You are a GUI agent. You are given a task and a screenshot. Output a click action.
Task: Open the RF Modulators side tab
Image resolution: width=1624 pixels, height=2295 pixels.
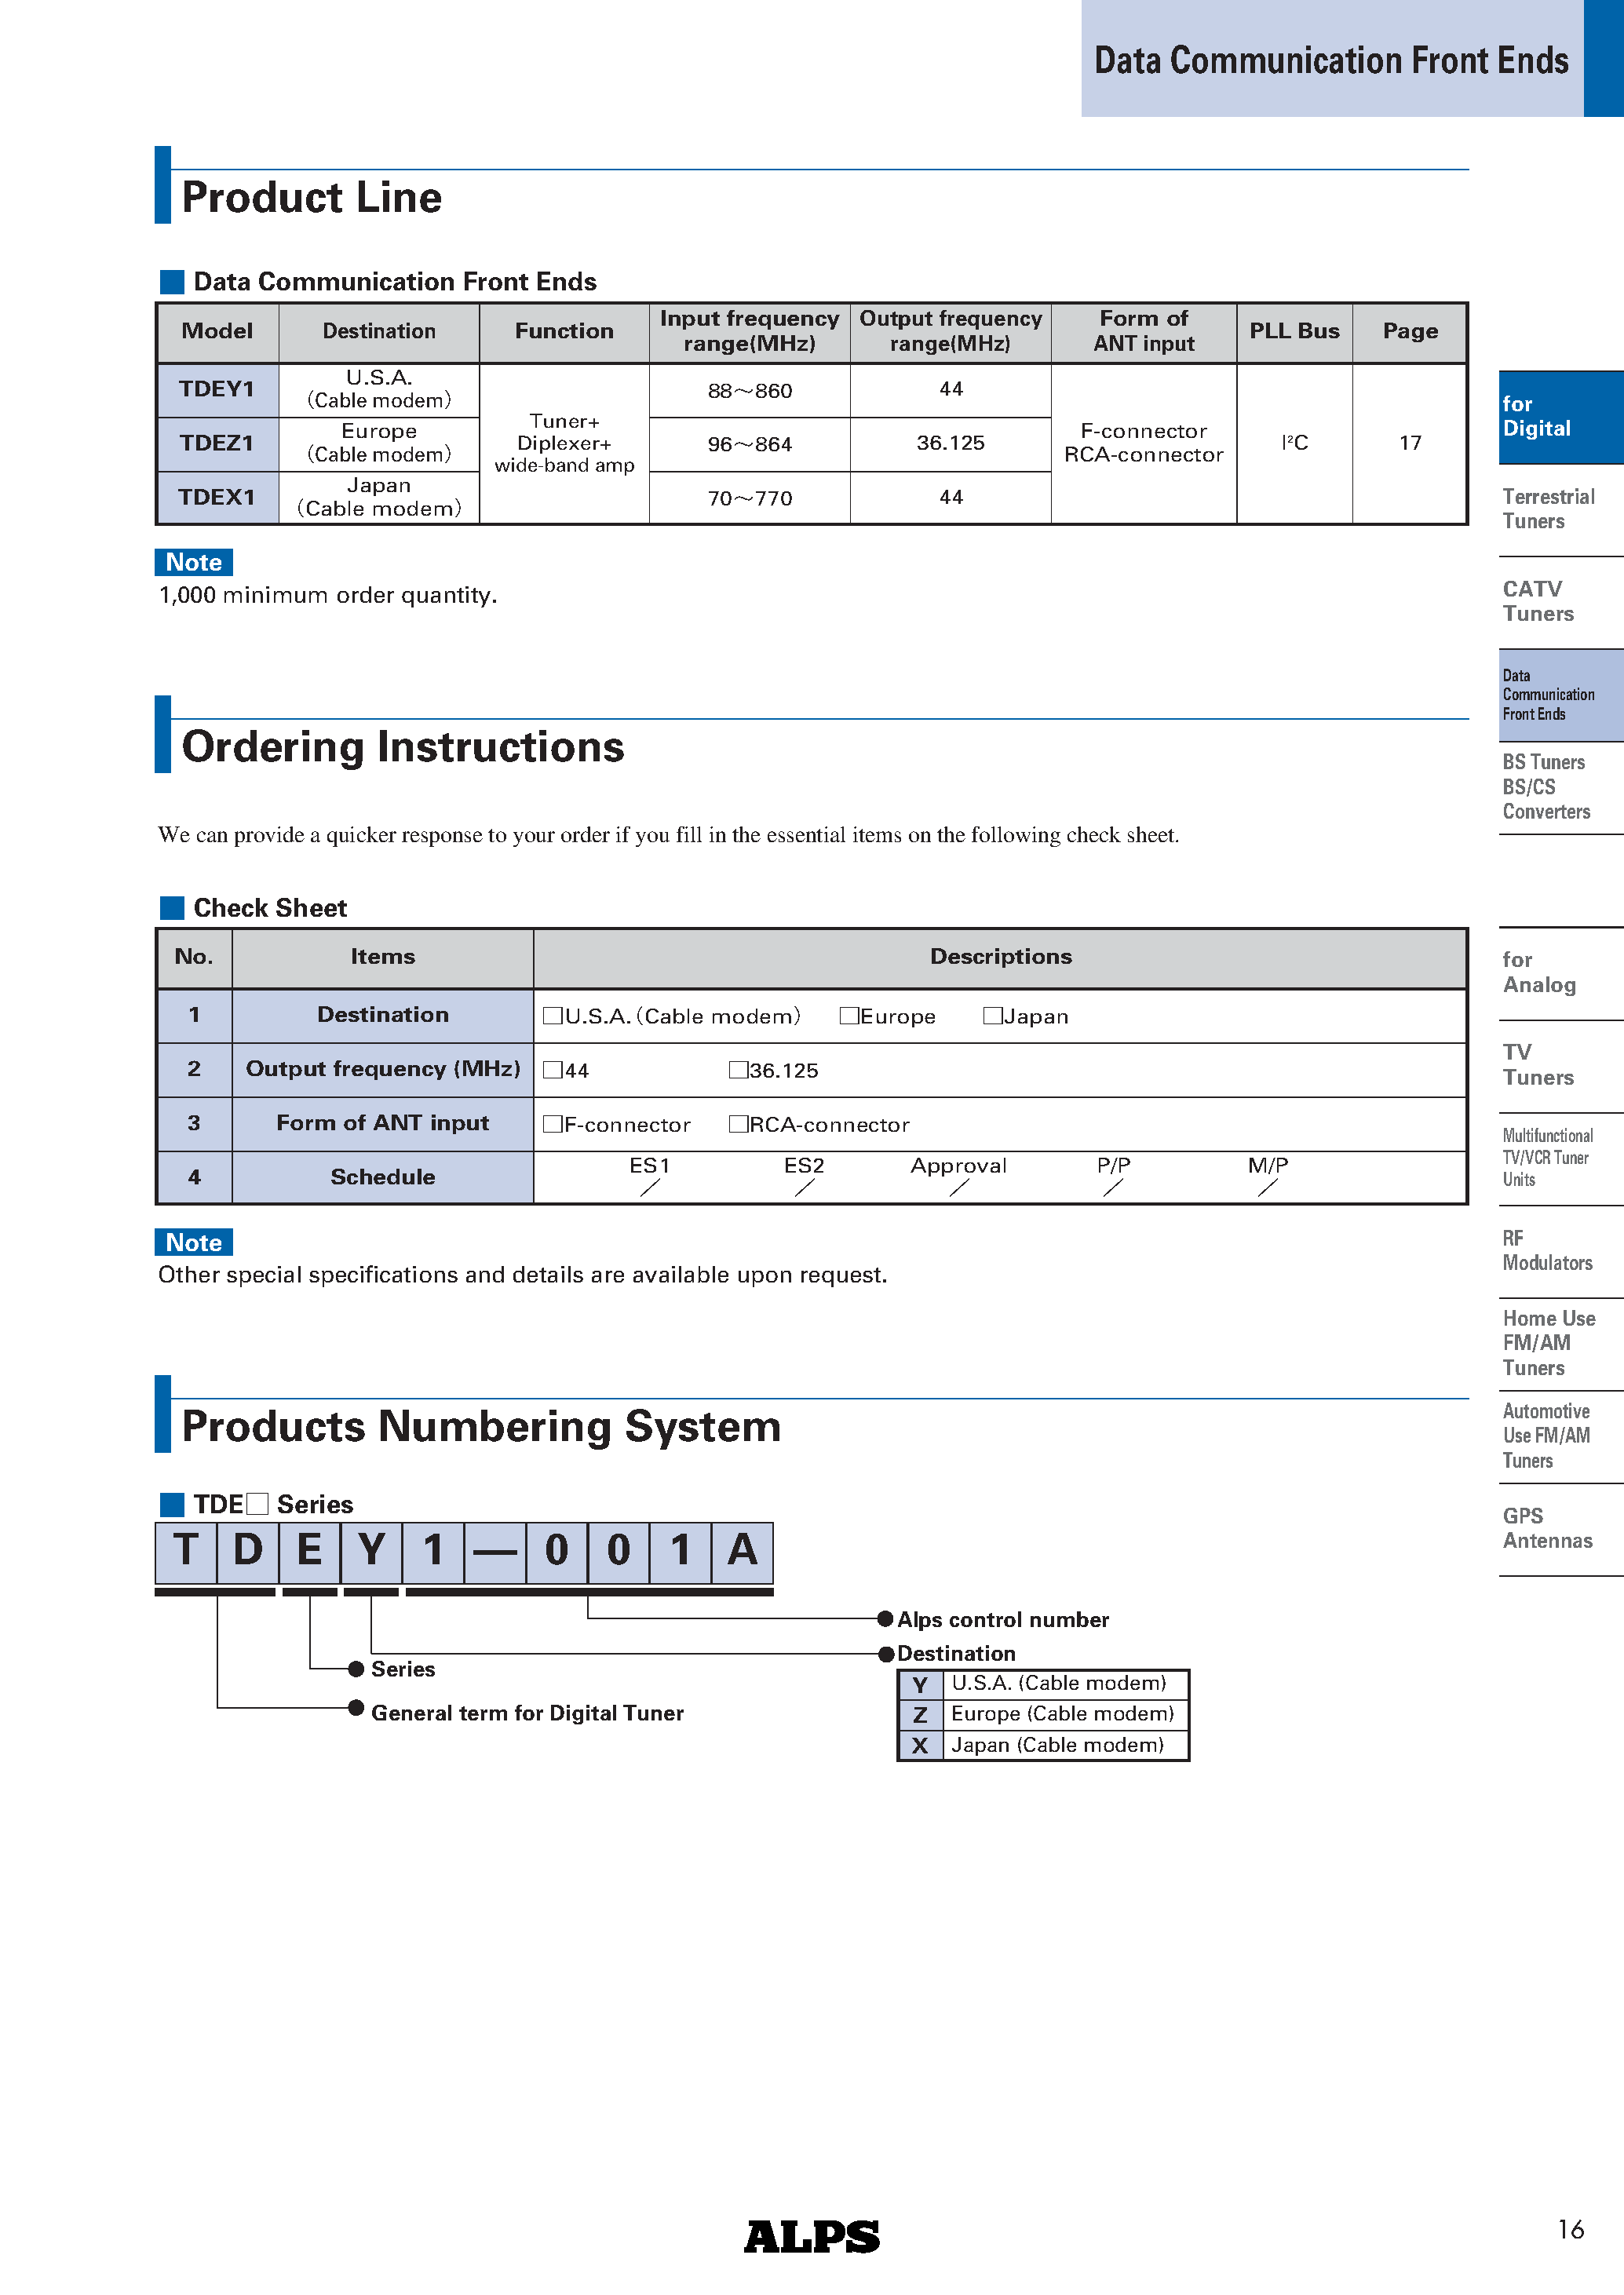tap(1546, 1250)
